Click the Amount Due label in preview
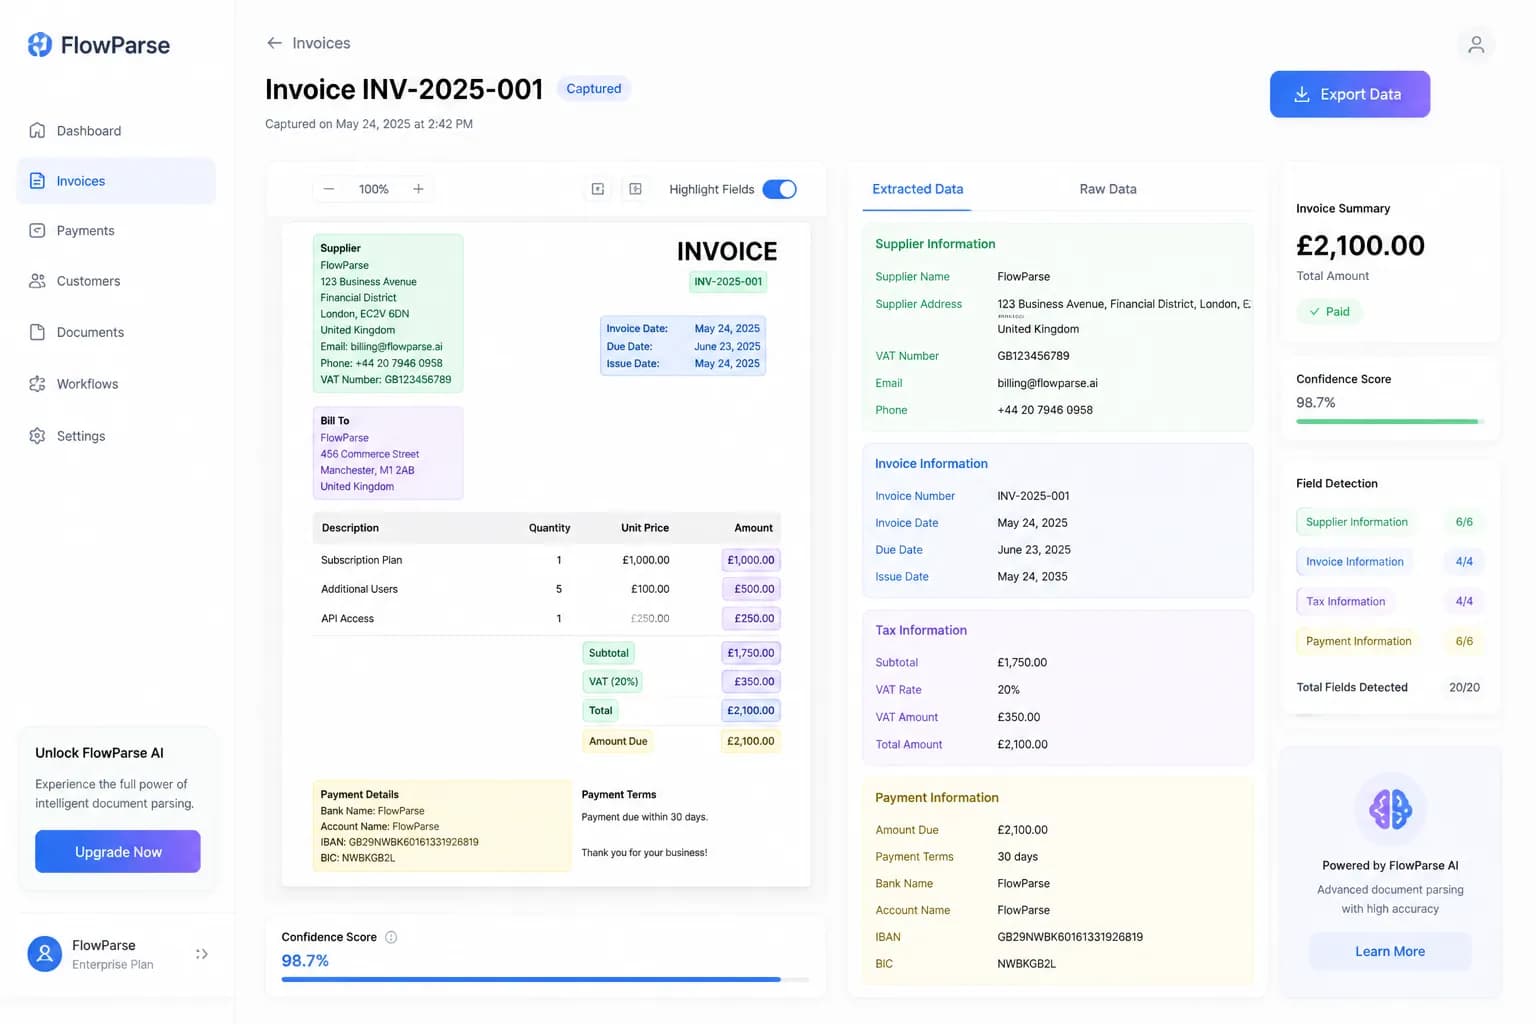The width and height of the screenshot is (1536, 1024). 618,741
